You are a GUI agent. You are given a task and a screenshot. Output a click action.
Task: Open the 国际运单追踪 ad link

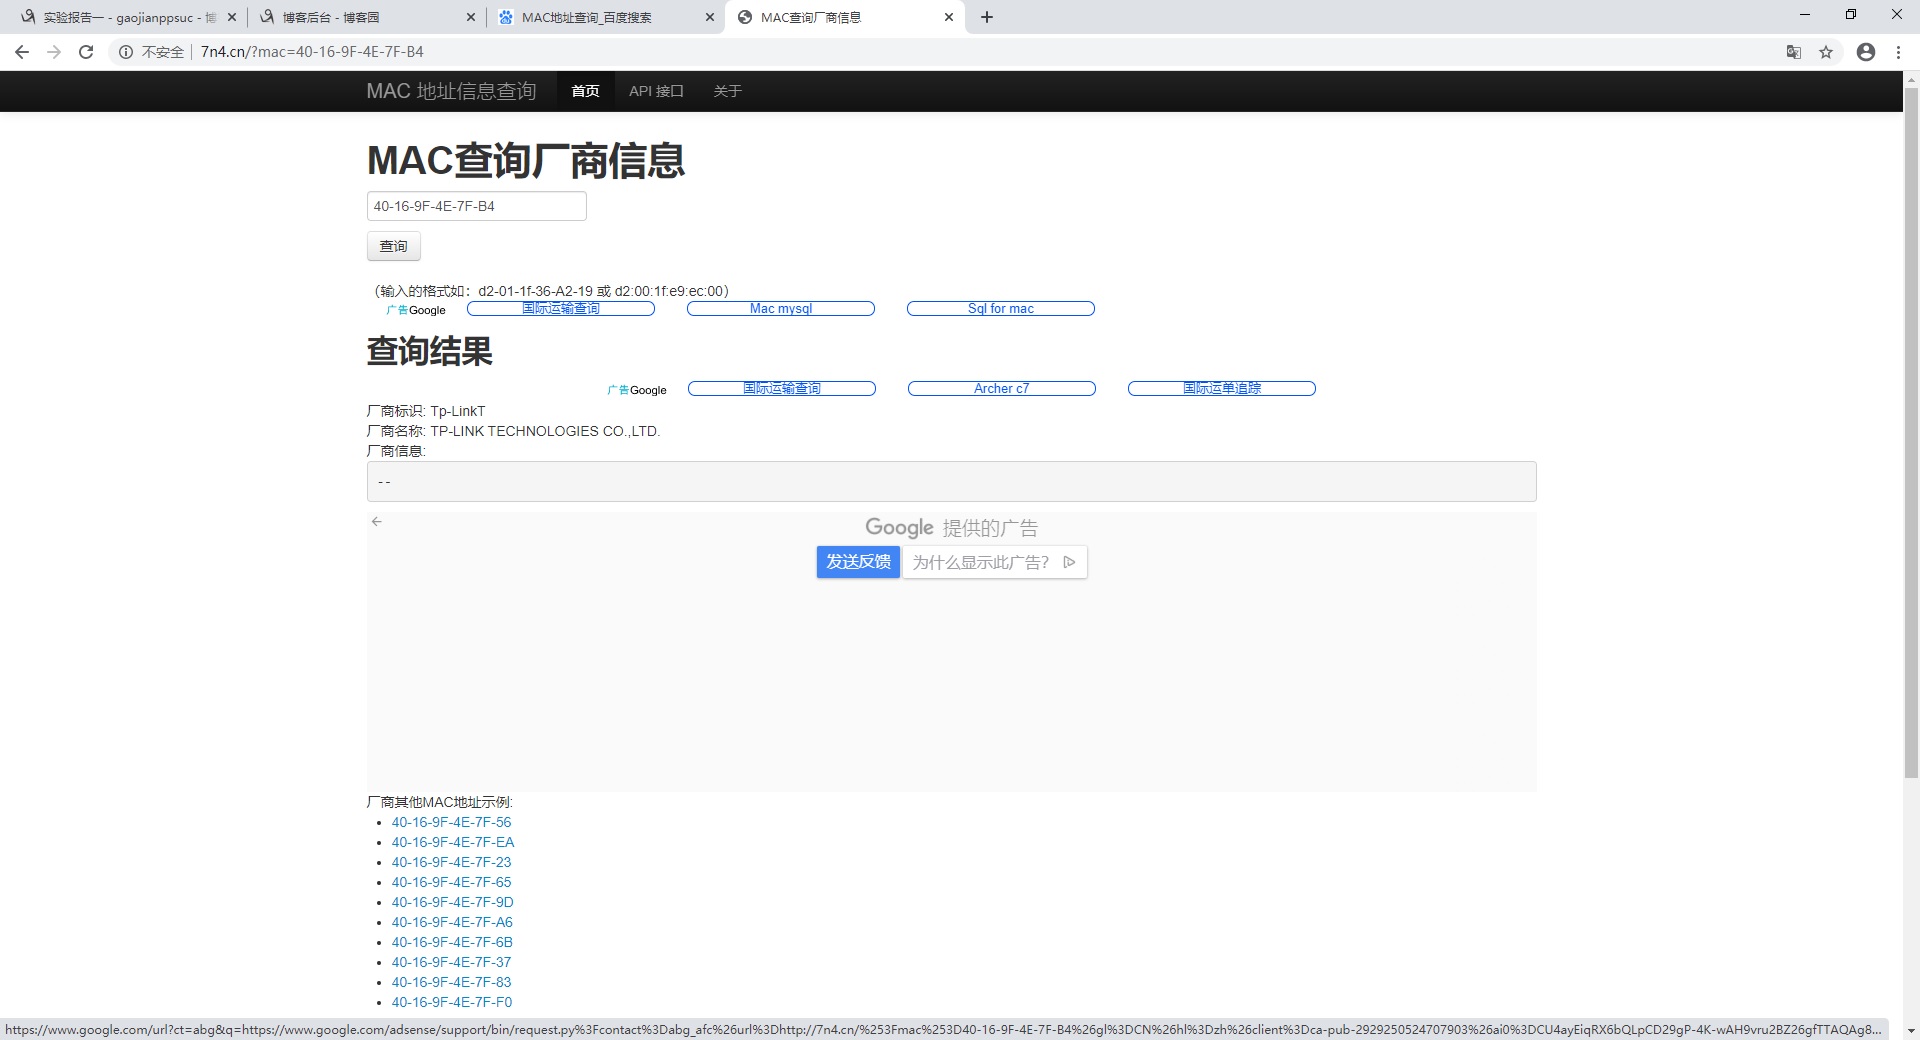click(1222, 389)
